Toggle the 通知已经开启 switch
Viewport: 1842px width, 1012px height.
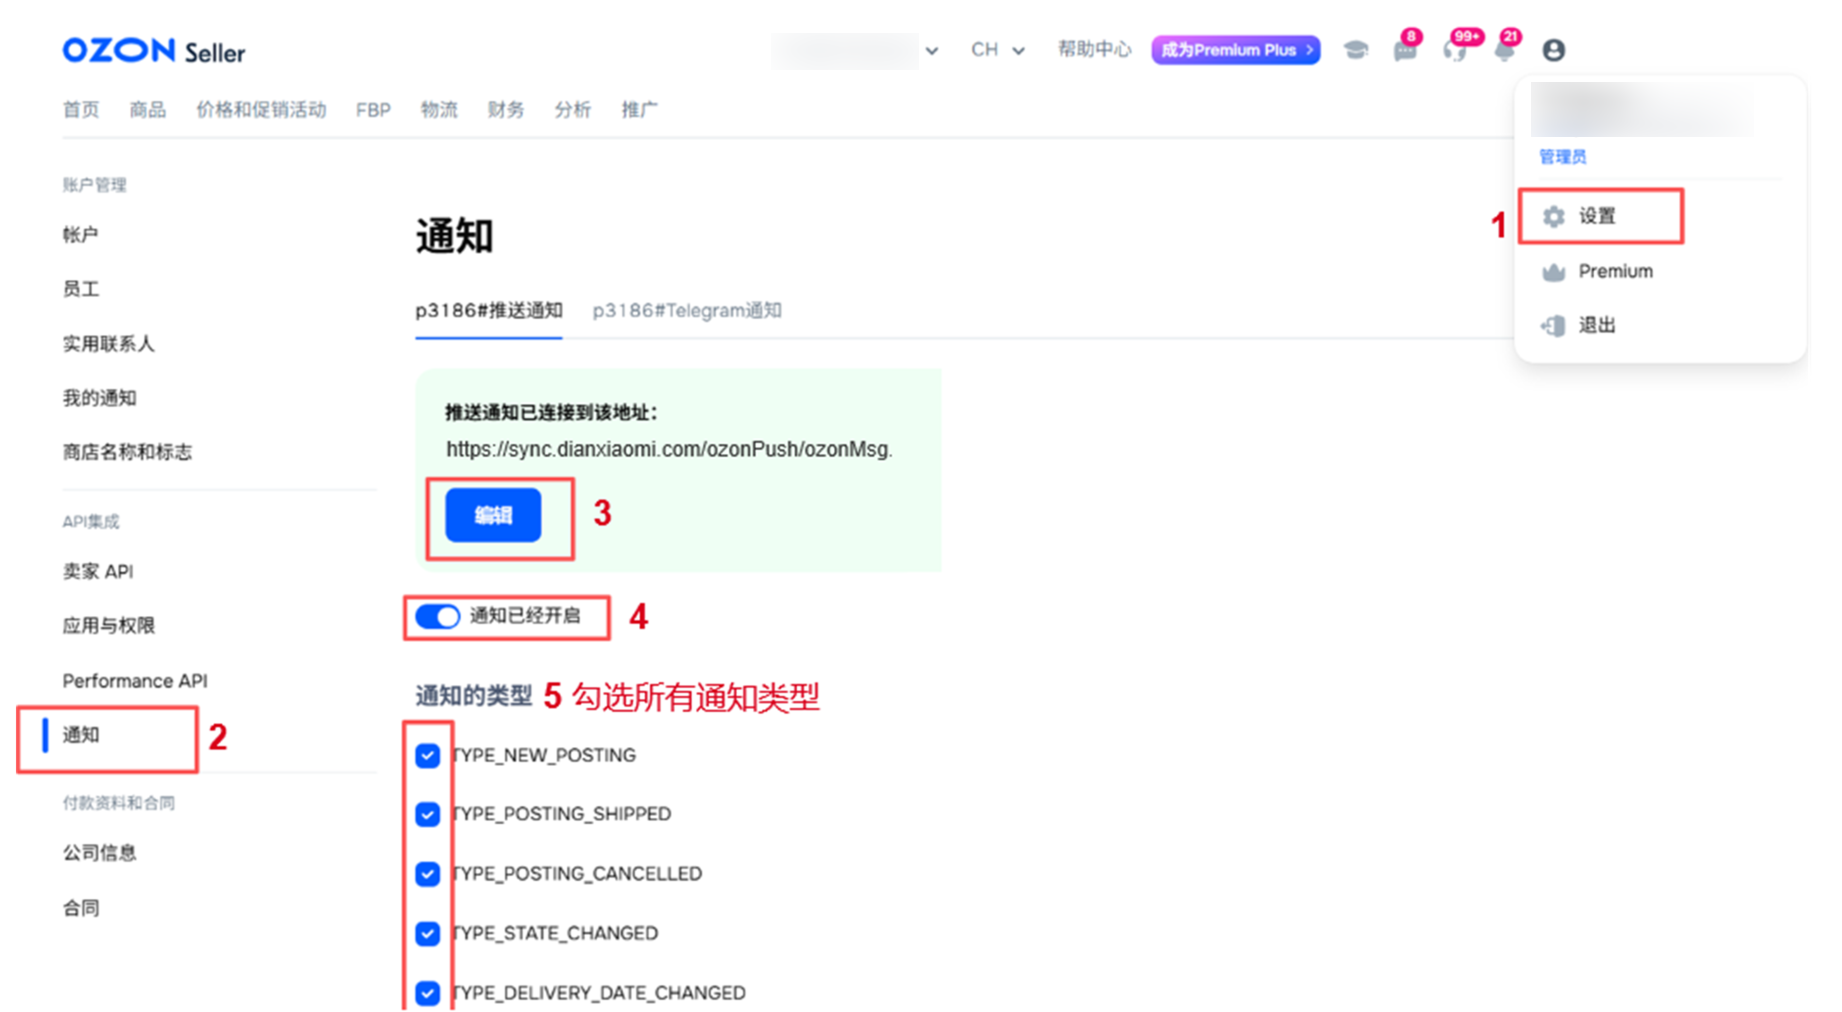[437, 616]
